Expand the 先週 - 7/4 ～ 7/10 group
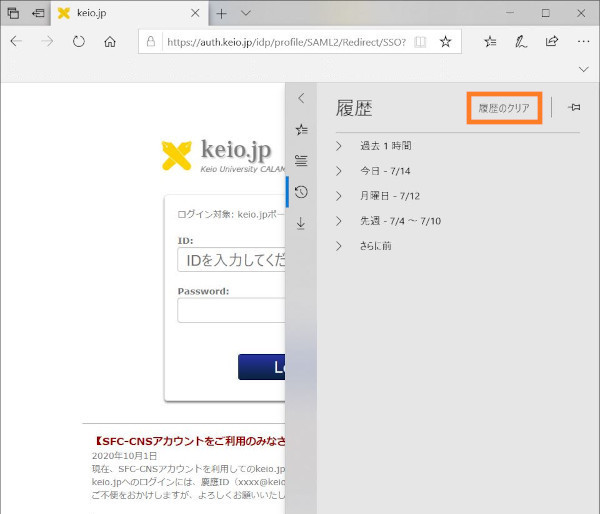Image resolution: width=600 pixels, height=514 pixels. pos(400,221)
